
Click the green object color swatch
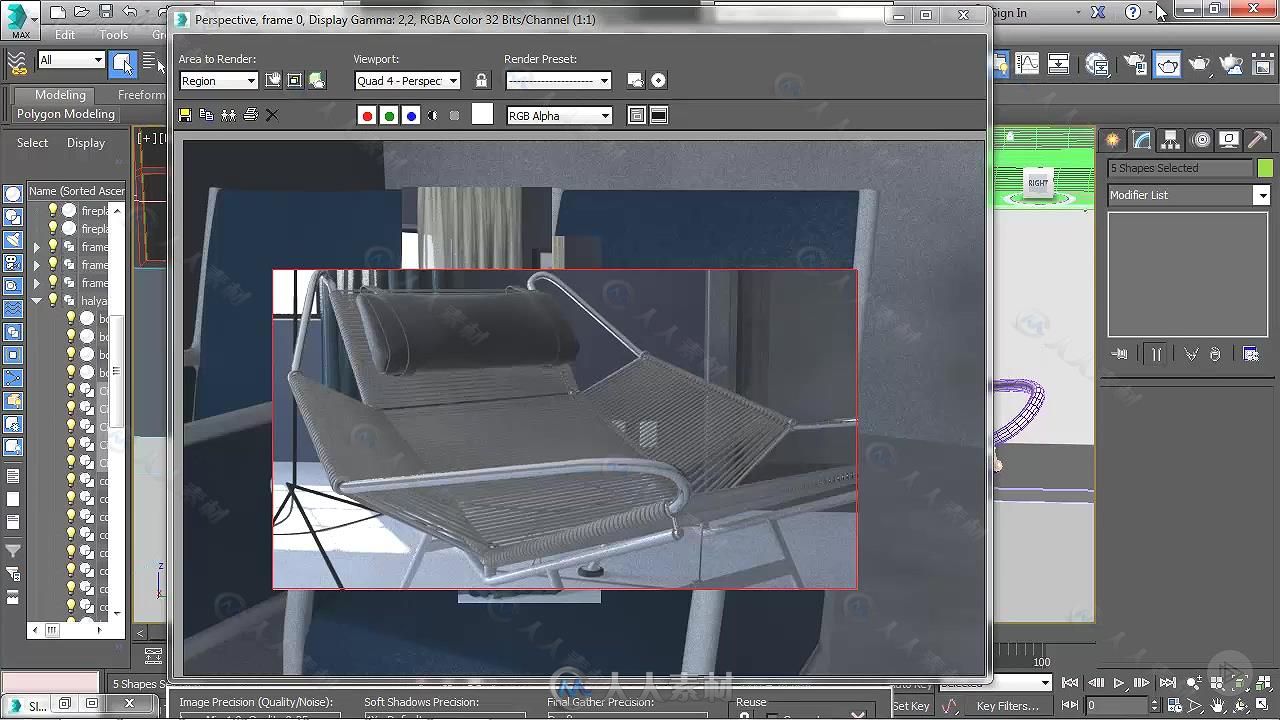1265,168
